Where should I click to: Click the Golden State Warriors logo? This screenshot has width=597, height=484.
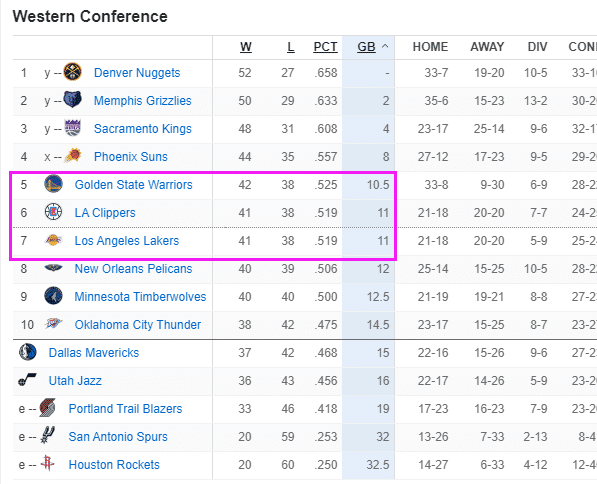coord(53,184)
